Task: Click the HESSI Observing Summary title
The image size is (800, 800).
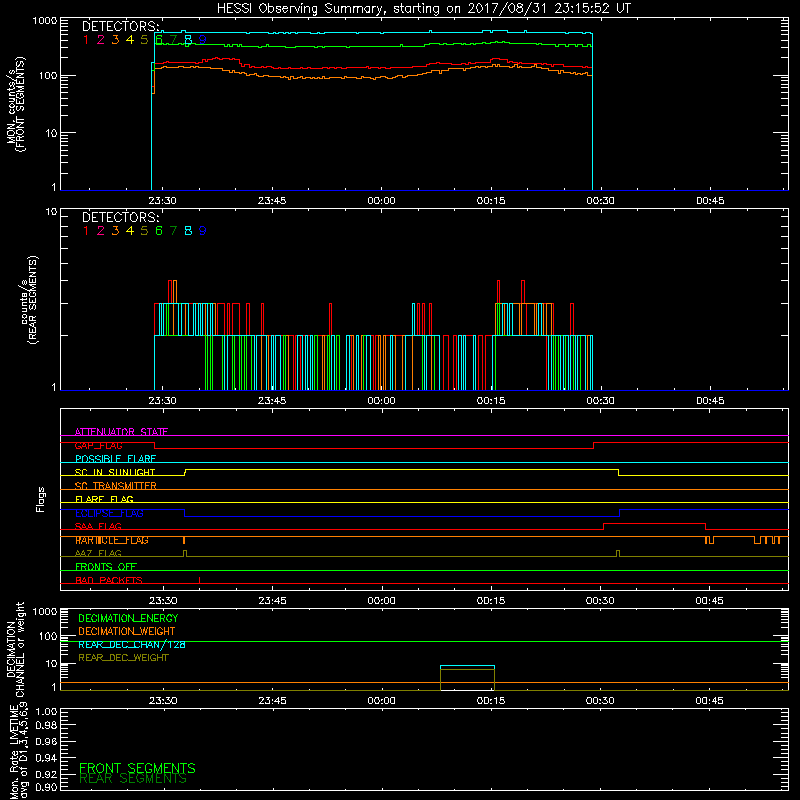Action: click(x=423, y=9)
